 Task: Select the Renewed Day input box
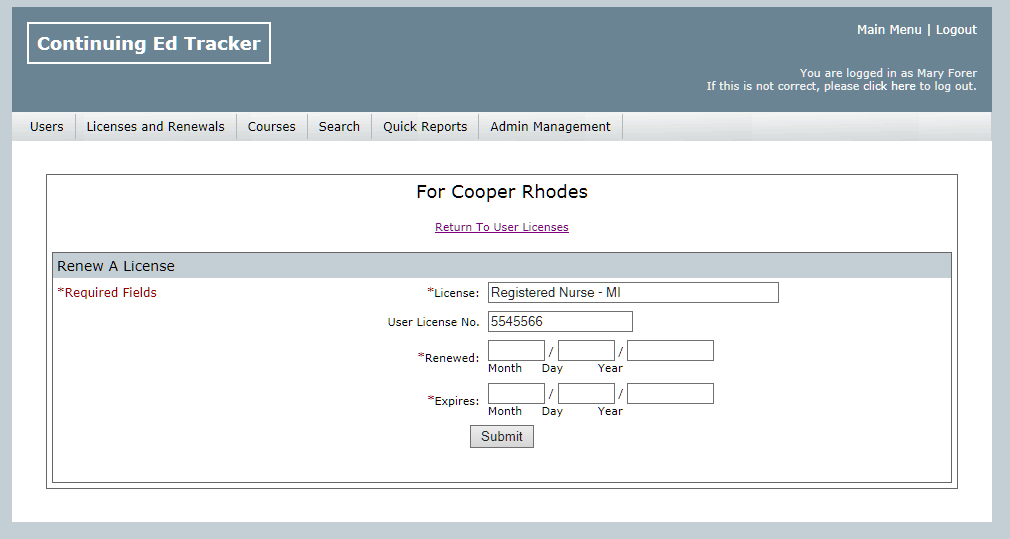586,351
